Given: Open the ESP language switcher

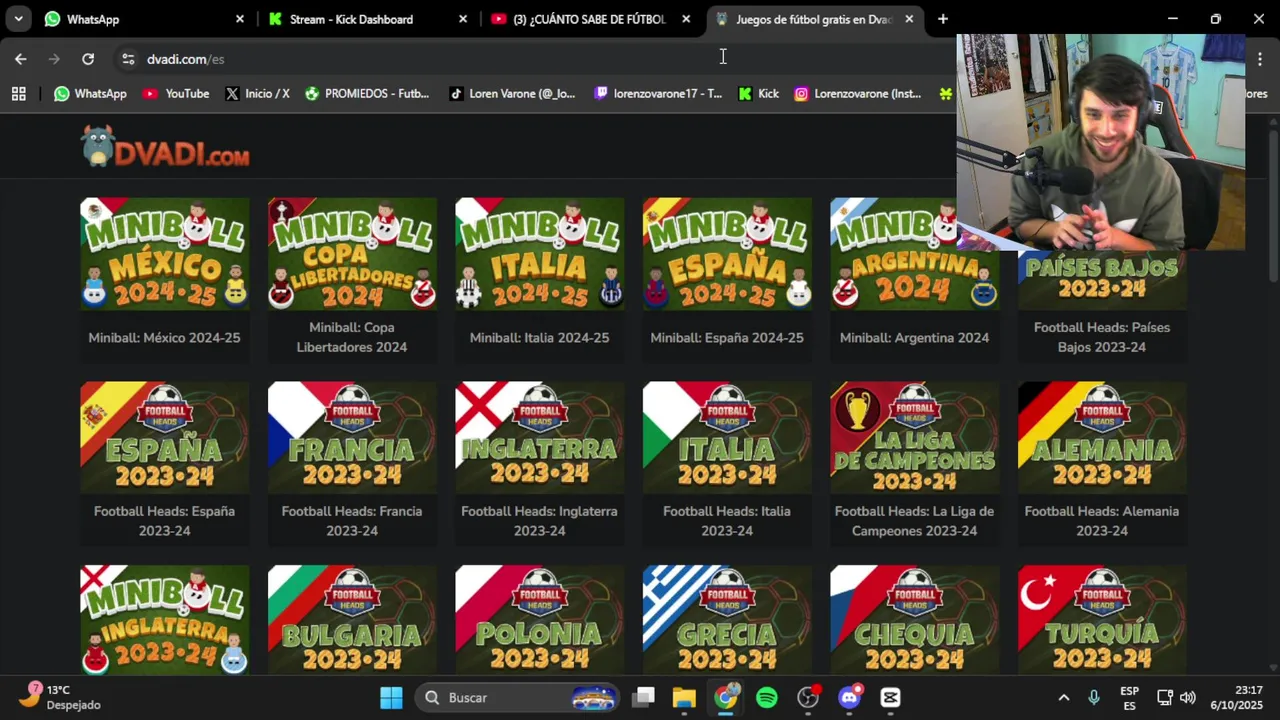Looking at the screenshot, I should pos(1129,697).
